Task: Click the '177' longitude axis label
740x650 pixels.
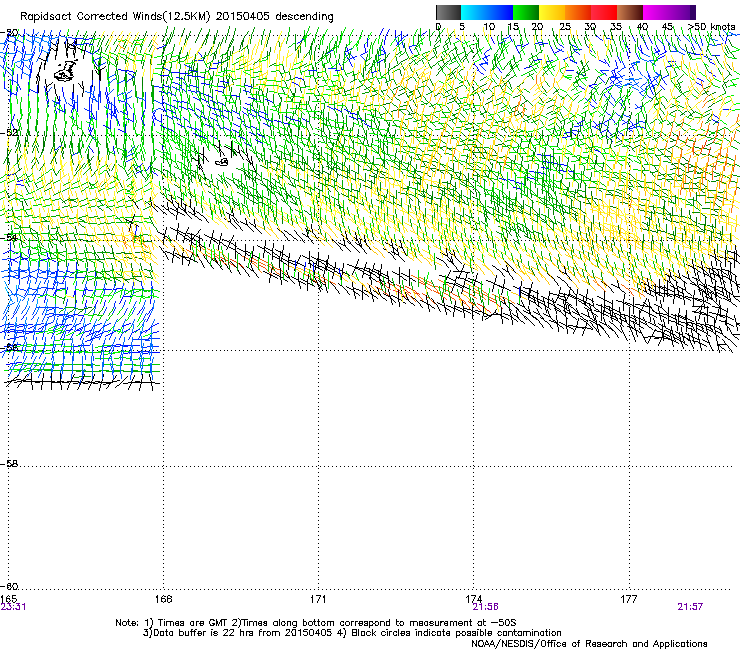Action: pyautogui.click(x=629, y=599)
